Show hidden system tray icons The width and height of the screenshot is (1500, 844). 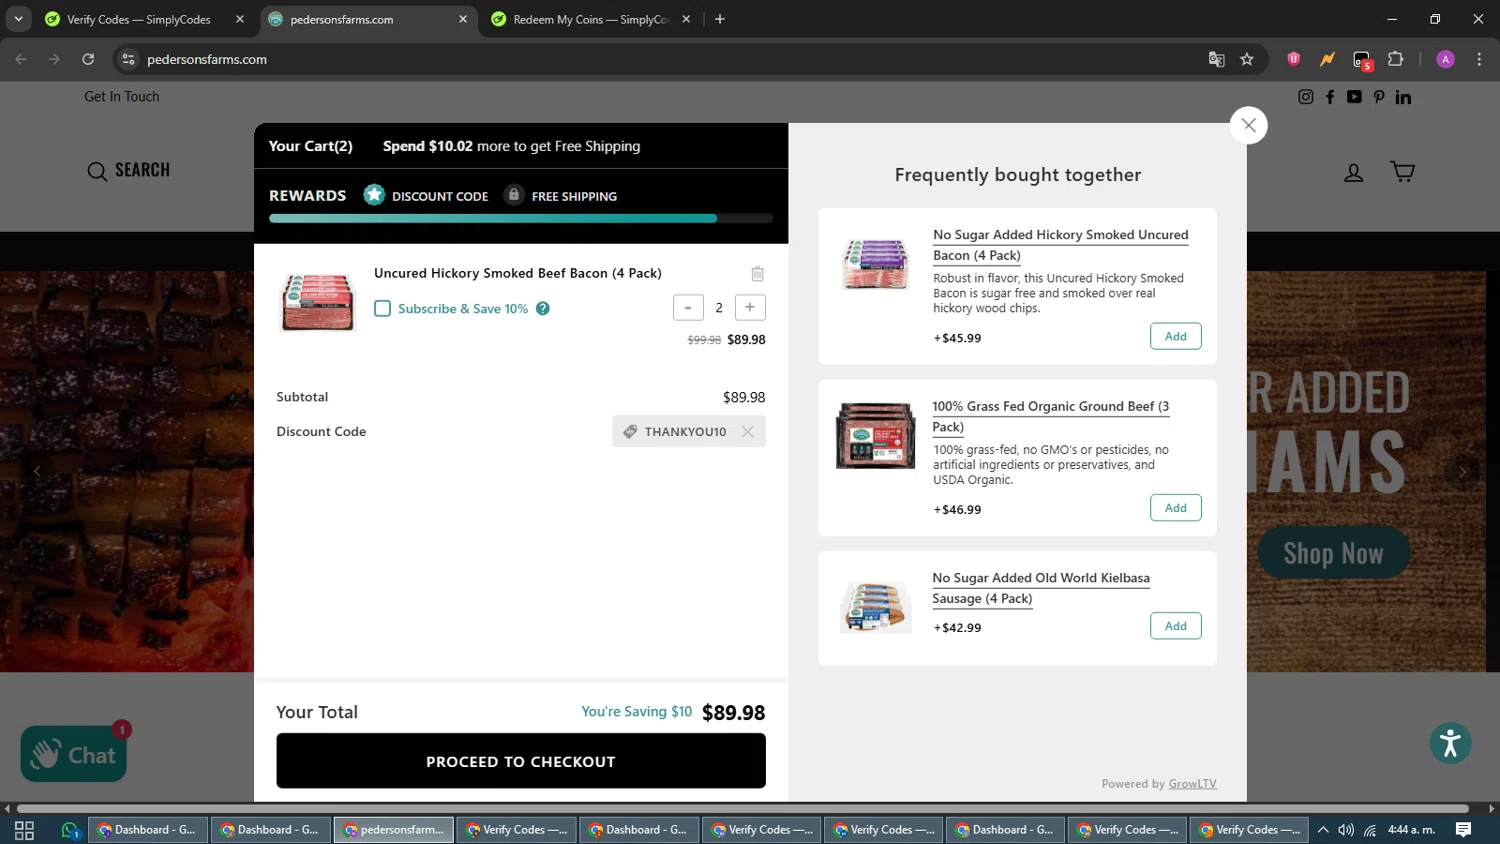tap(1323, 830)
